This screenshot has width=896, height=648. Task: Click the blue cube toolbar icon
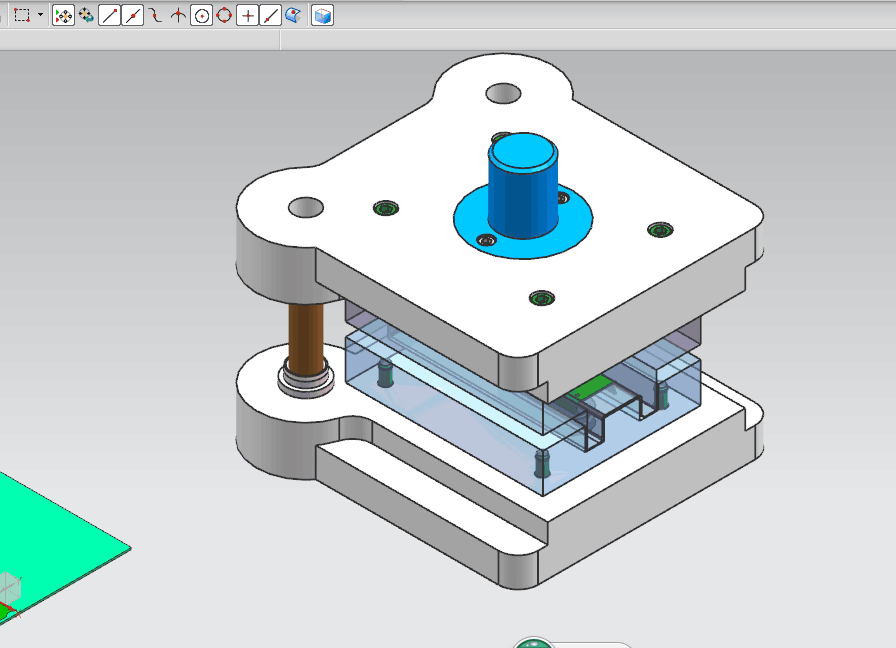(x=322, y=15)
